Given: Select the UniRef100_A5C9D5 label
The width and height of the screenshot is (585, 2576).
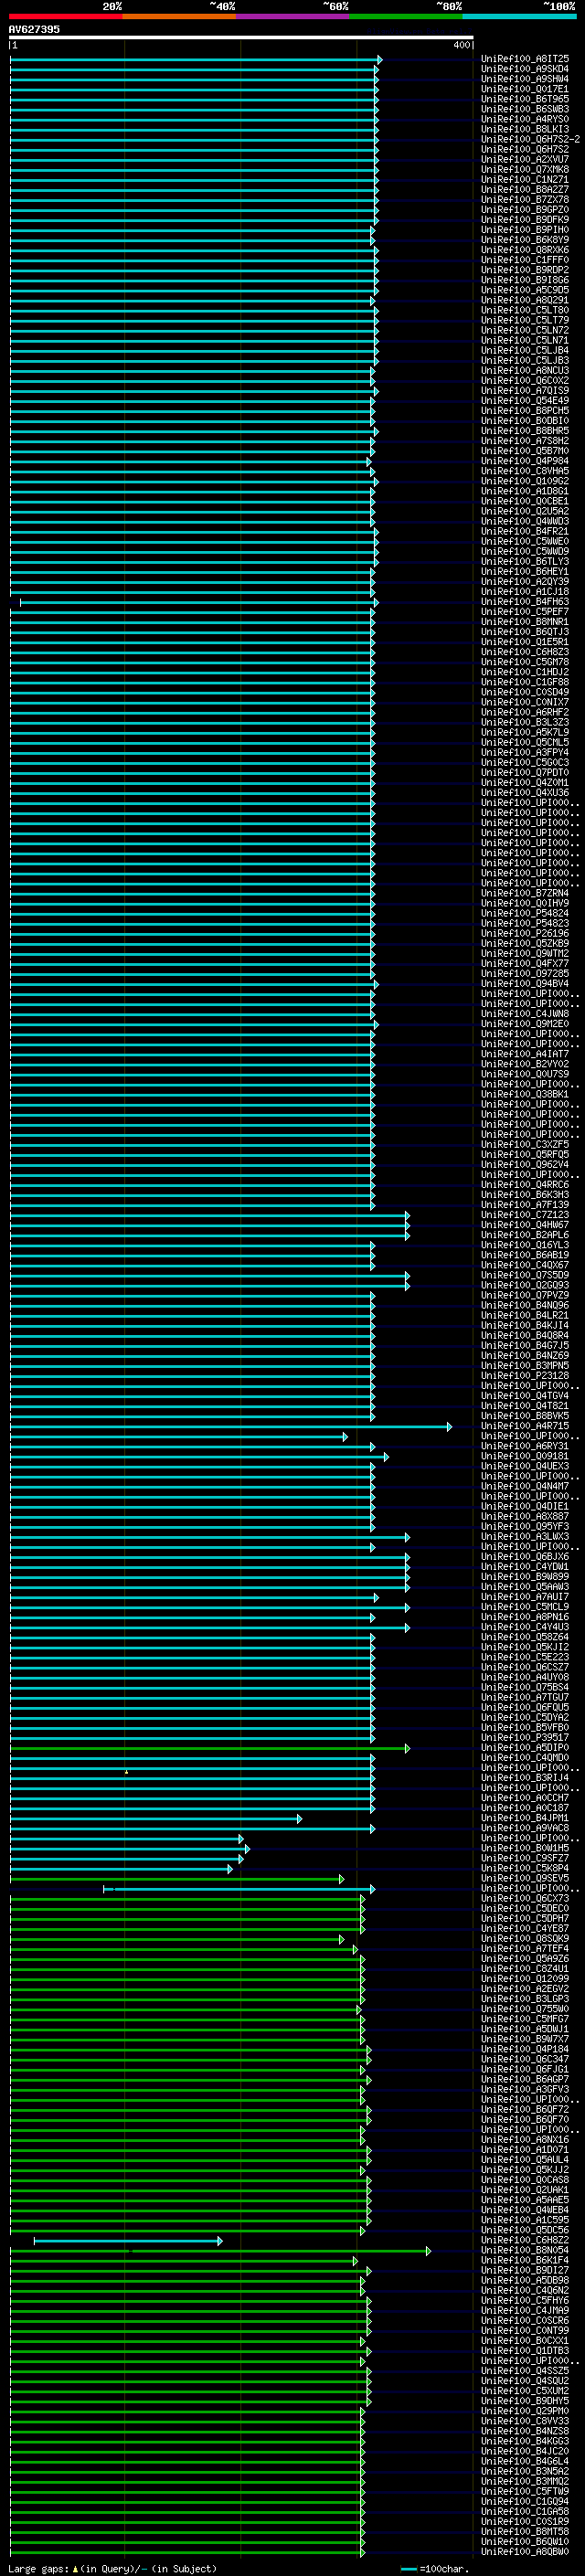Looking at the screenshot, I should (524, 290).
